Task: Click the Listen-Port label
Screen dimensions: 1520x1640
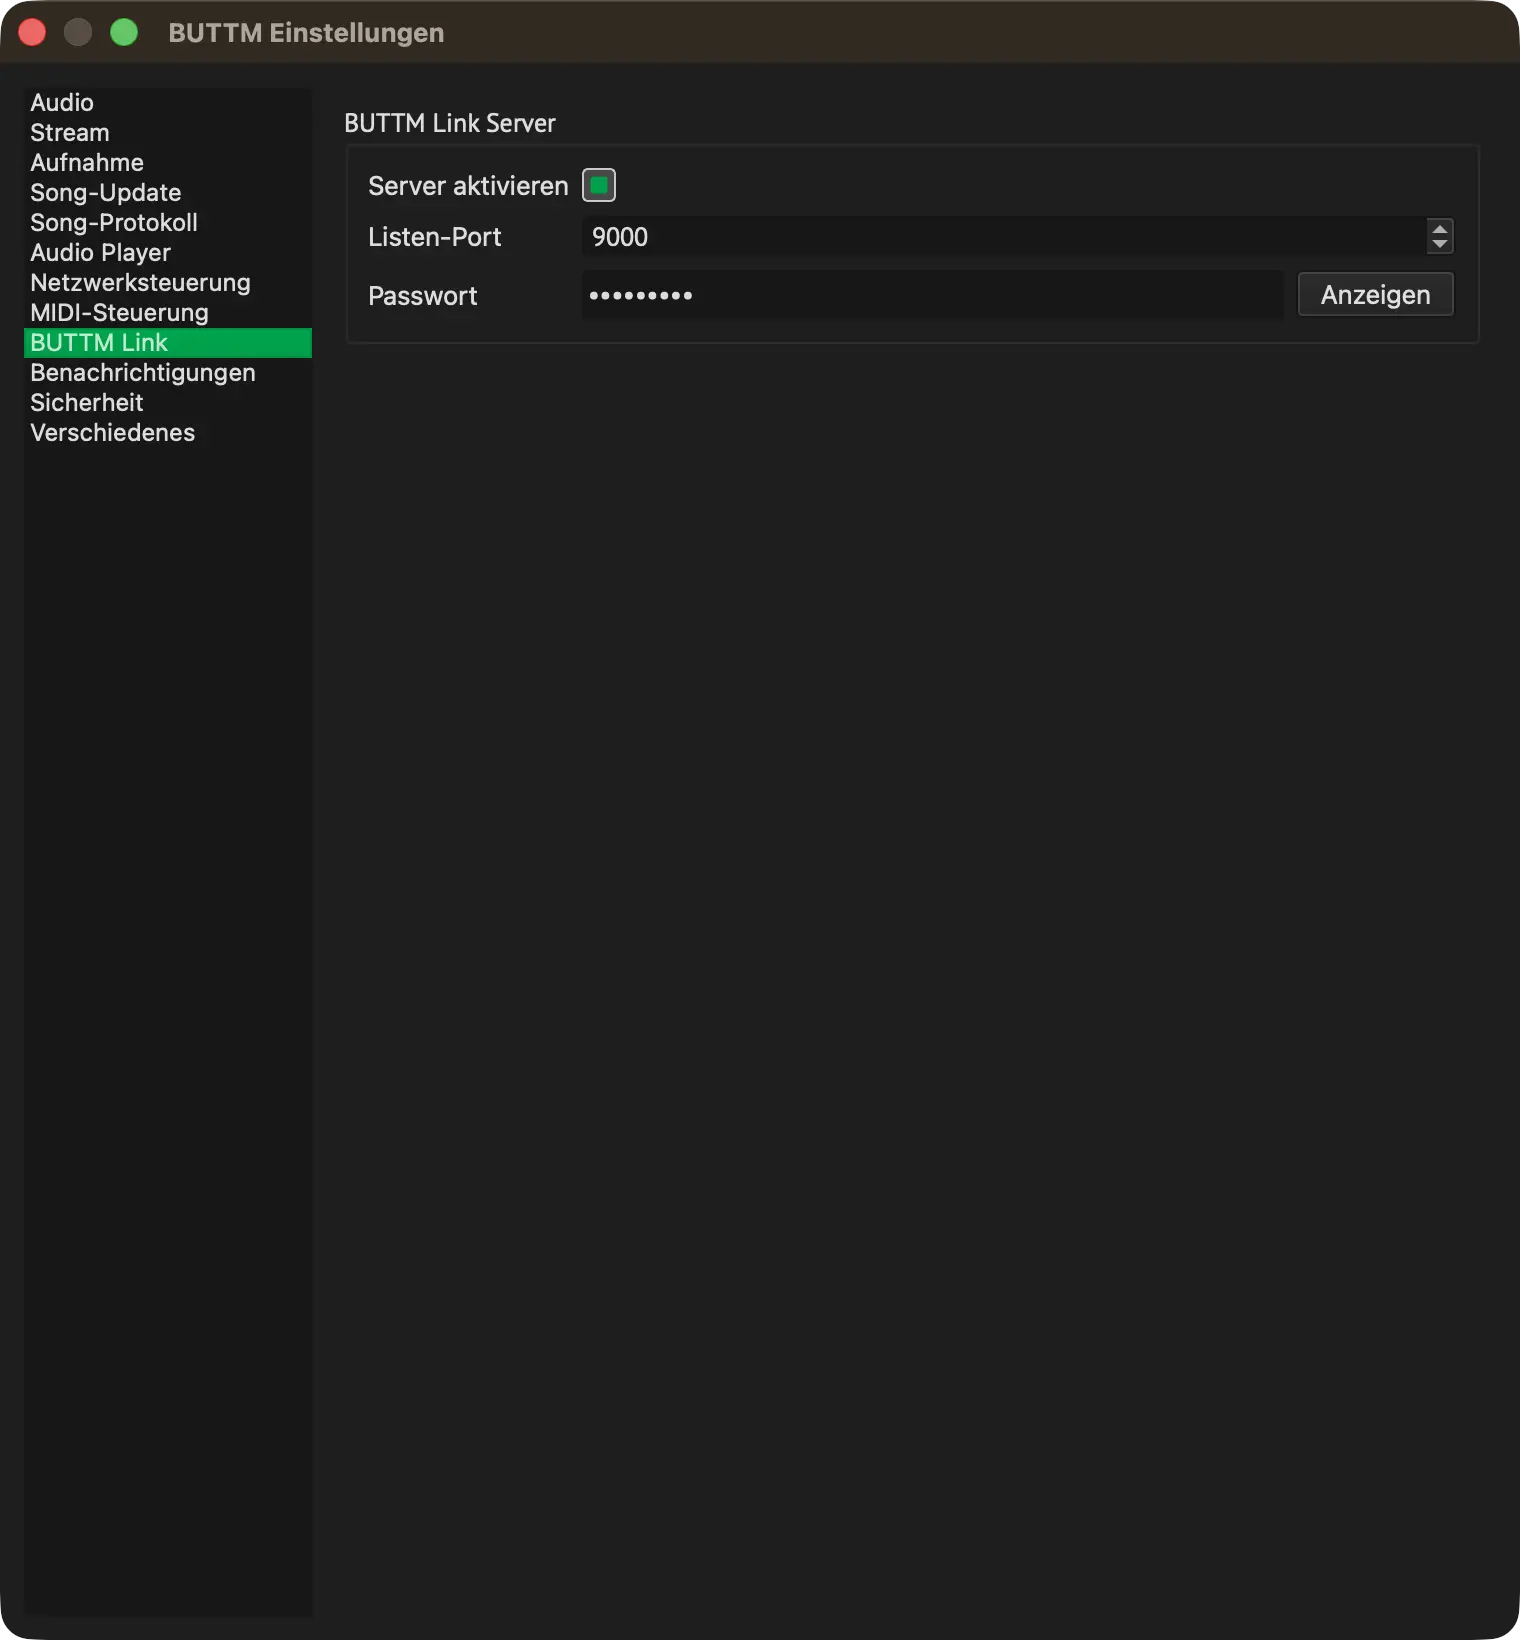Action: [435, 237]
